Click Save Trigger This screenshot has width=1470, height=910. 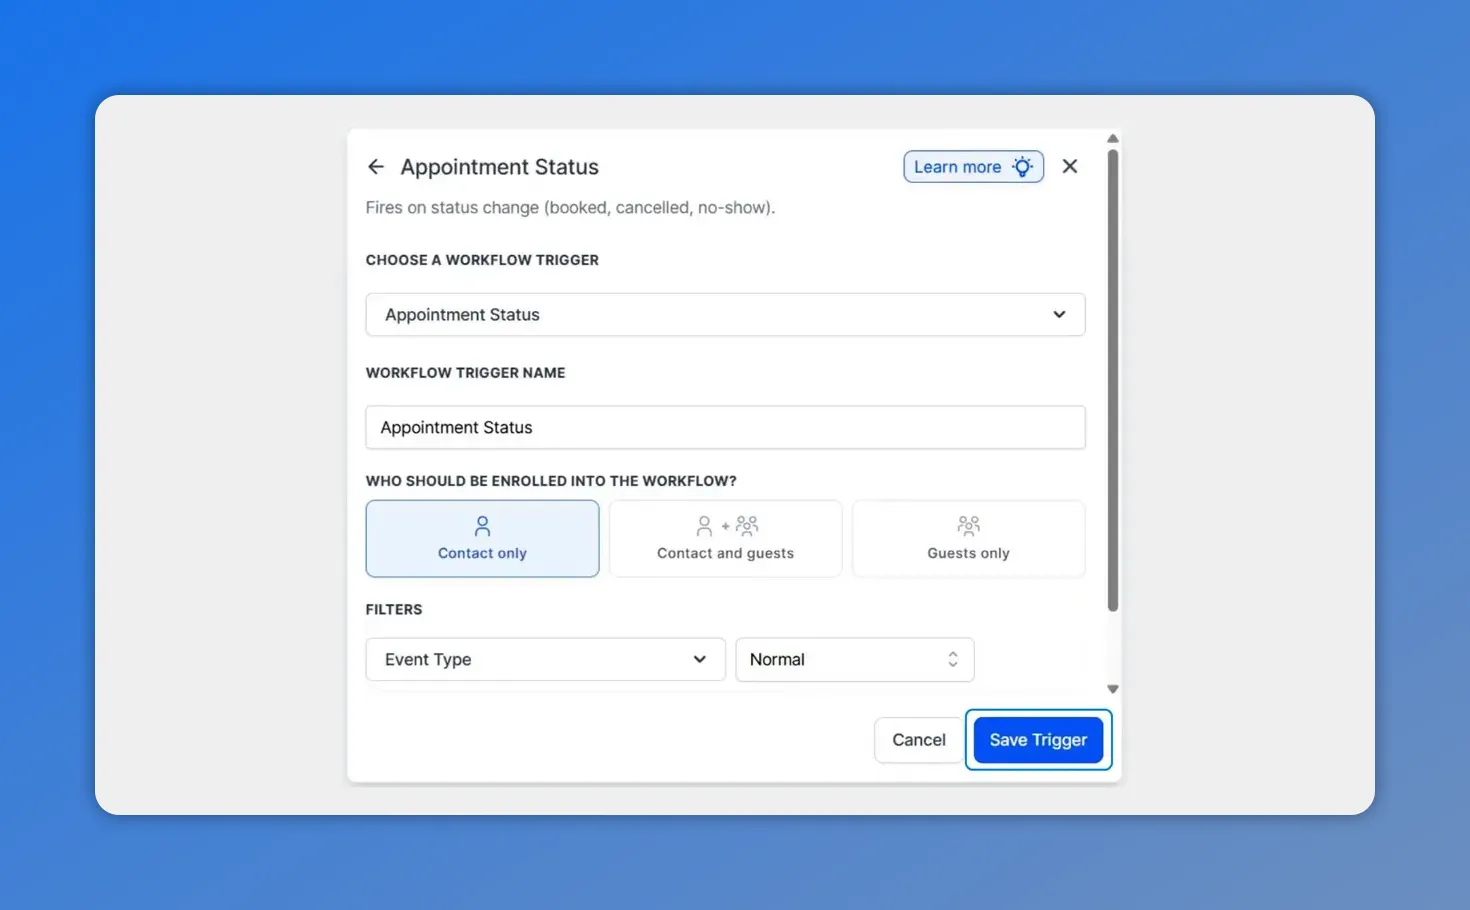tap(1037, 739)
